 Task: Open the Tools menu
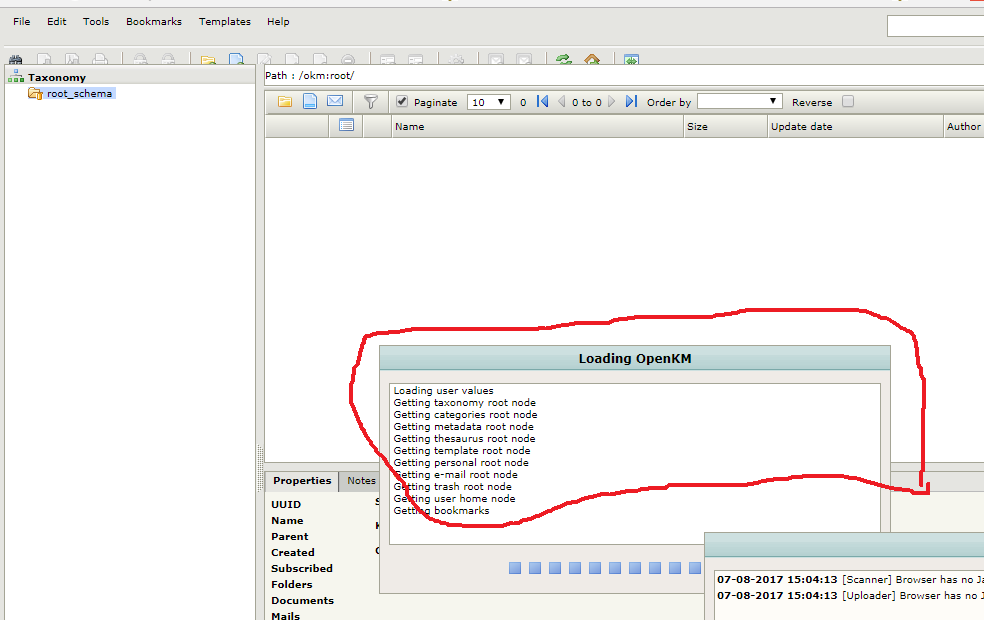96,21
